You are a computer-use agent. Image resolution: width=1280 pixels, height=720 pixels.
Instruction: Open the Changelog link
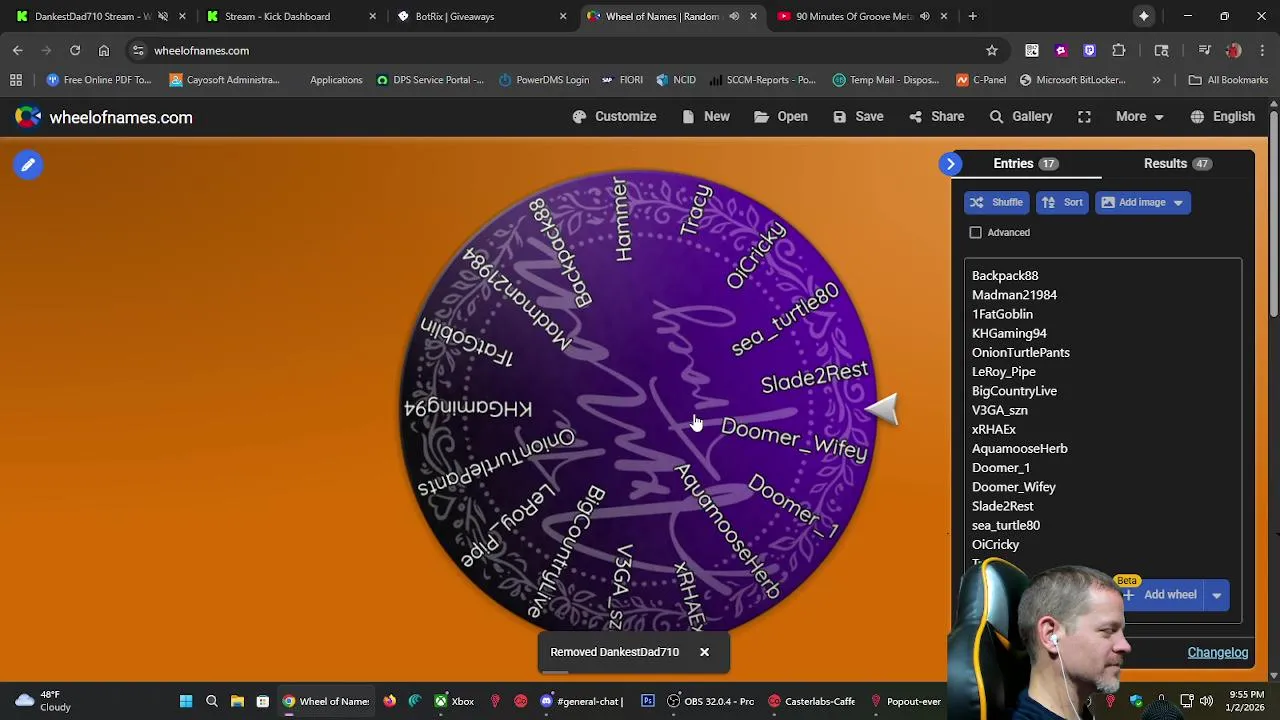[1218, 653]
